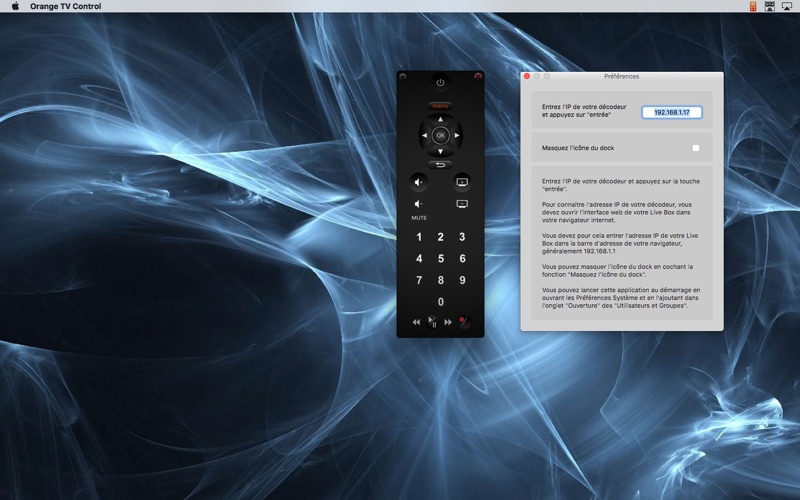Click the decoder IP address field
The image size is (800, 500).
671,112
